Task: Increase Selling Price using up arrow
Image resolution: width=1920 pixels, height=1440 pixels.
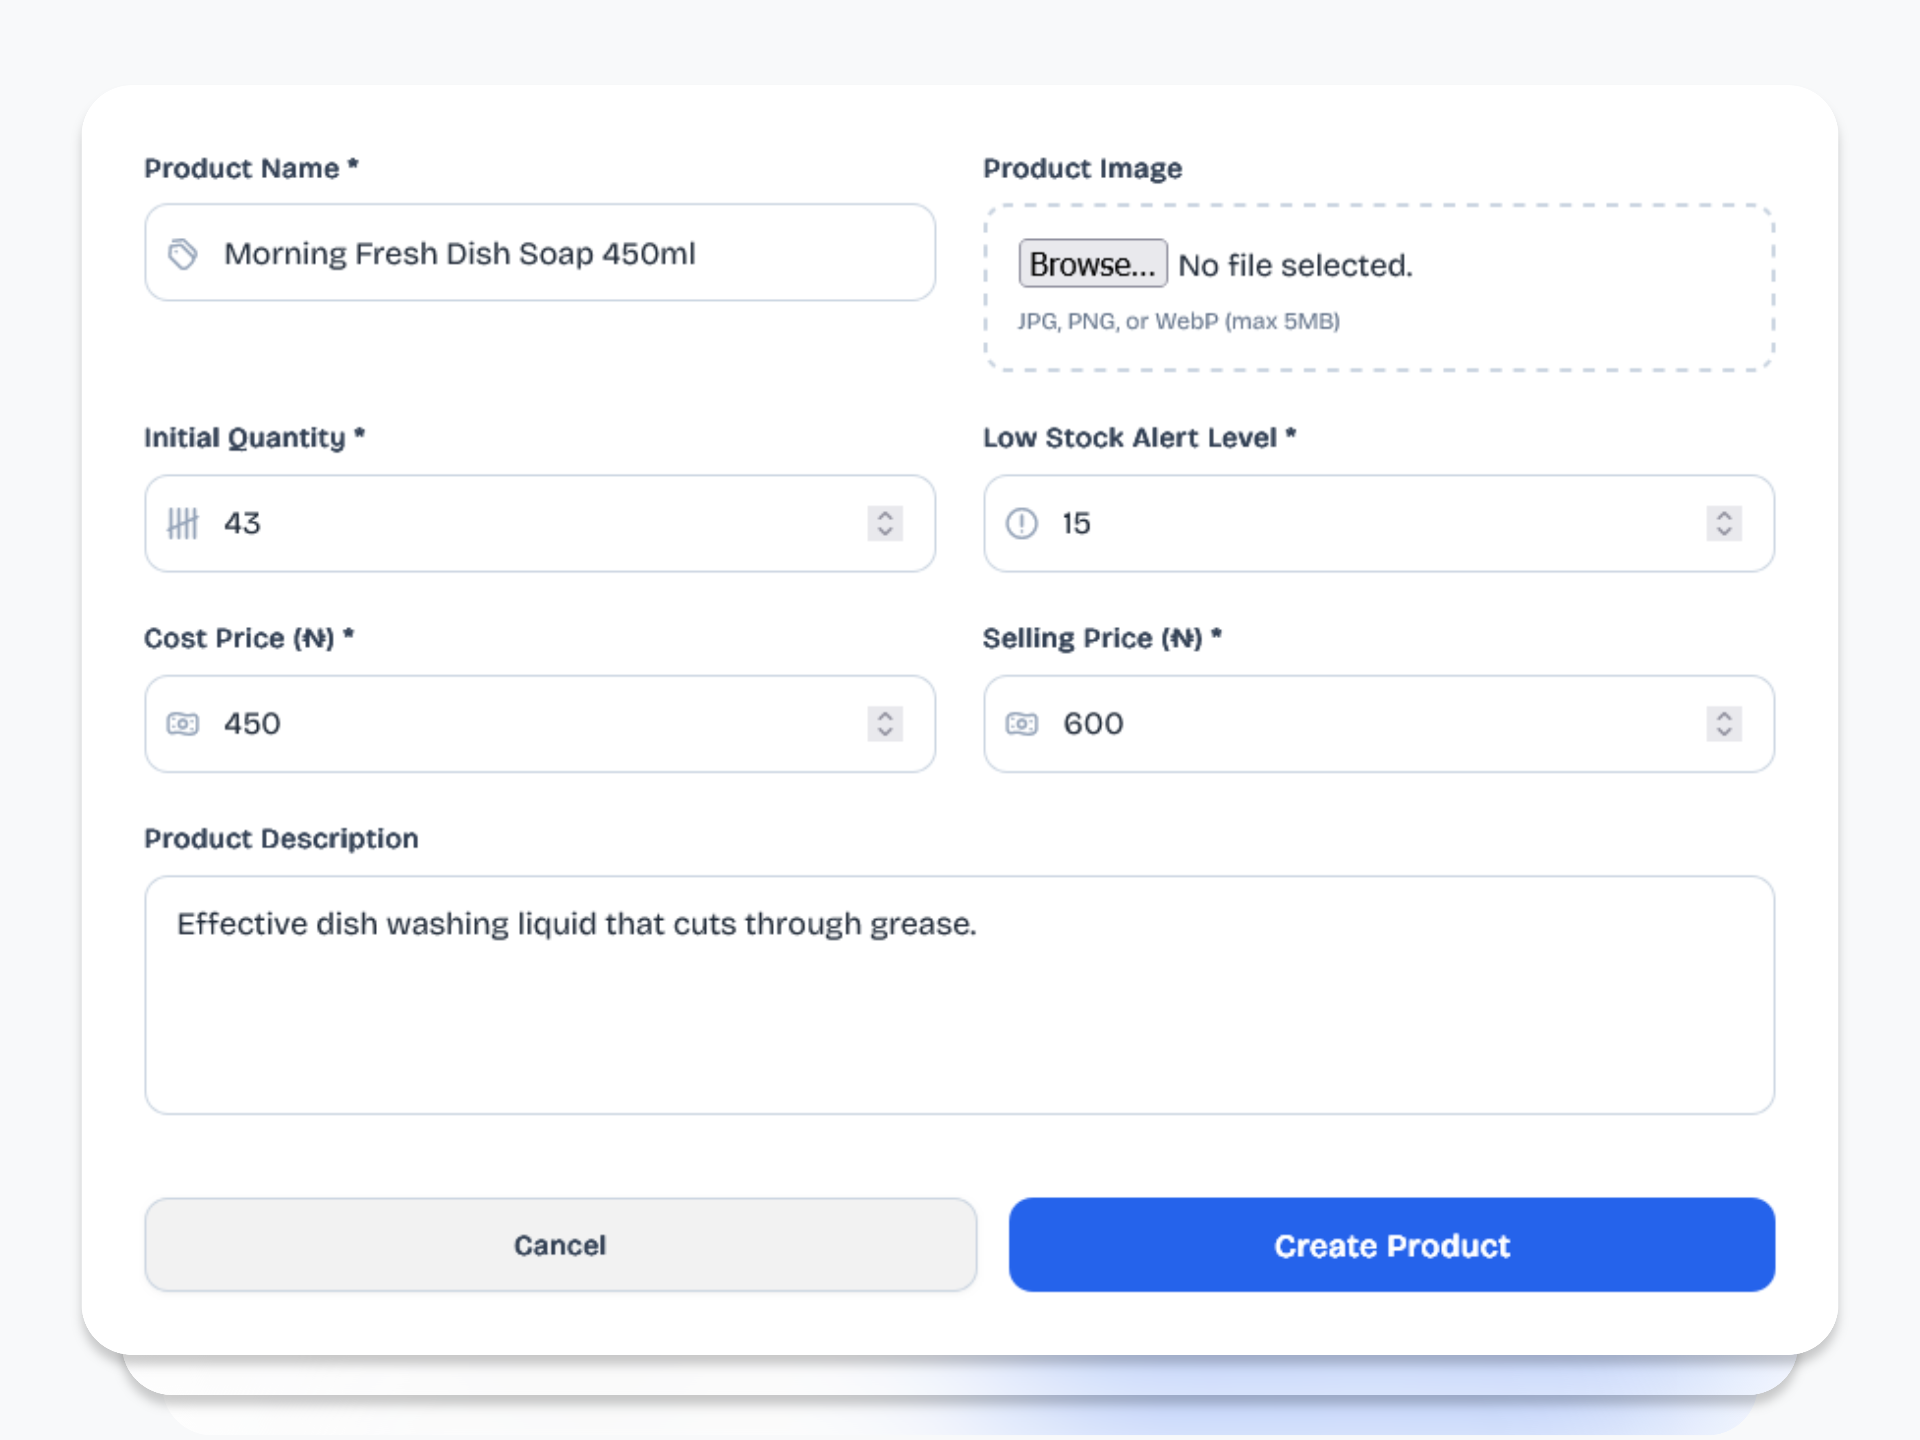Action: pos(1724,714)
